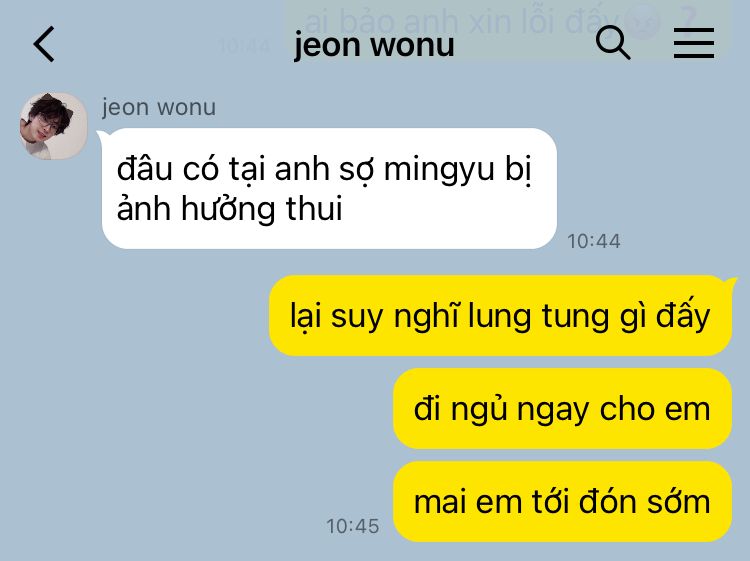The image size is (750, 561).
Task: Tap the 10:45 timestamp beside the last bubble
Action: [353, 526]
